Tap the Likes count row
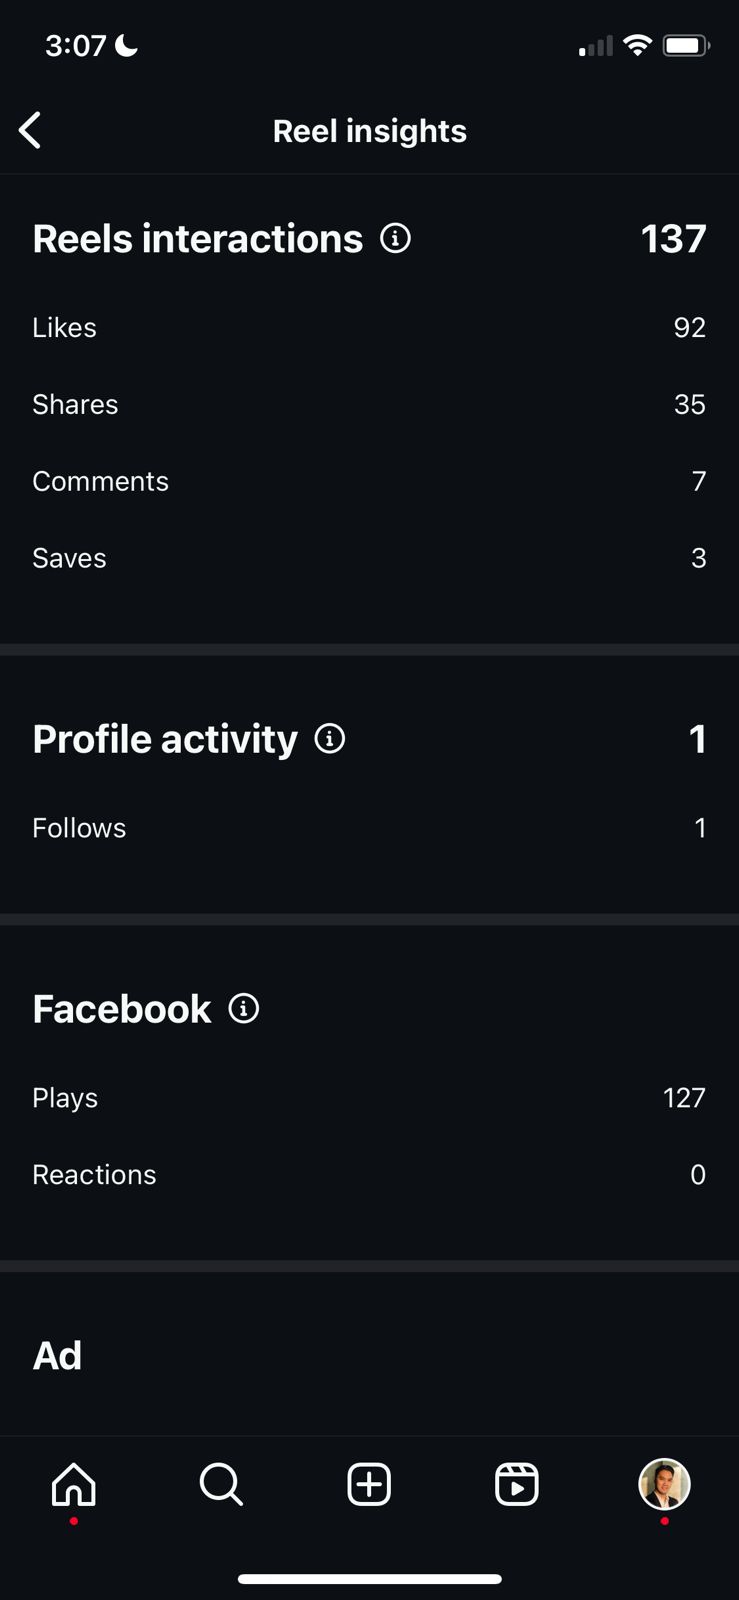The height and width of the screenshot is (1600, 739). 369,328
